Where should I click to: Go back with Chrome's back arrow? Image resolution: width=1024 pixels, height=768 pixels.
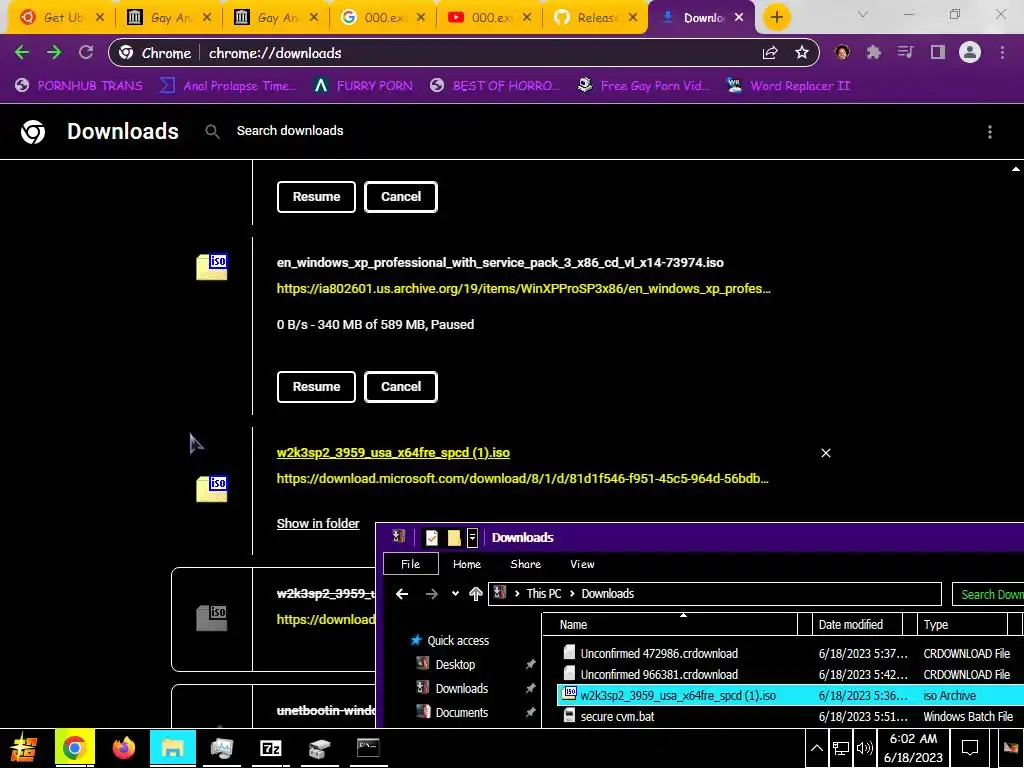click(x=22, y=53)
